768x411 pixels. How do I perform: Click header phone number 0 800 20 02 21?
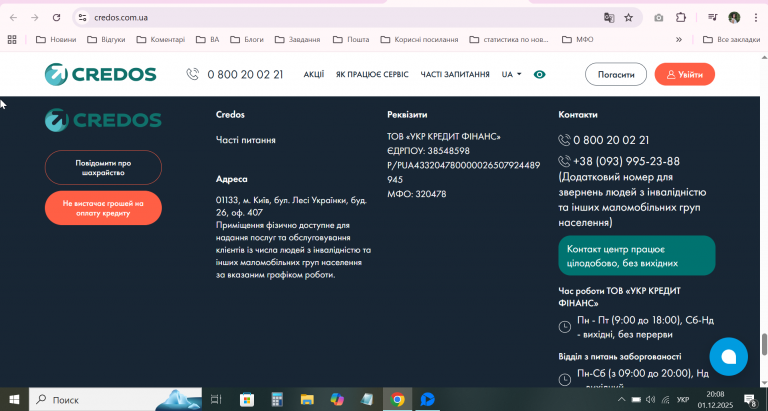245,74
